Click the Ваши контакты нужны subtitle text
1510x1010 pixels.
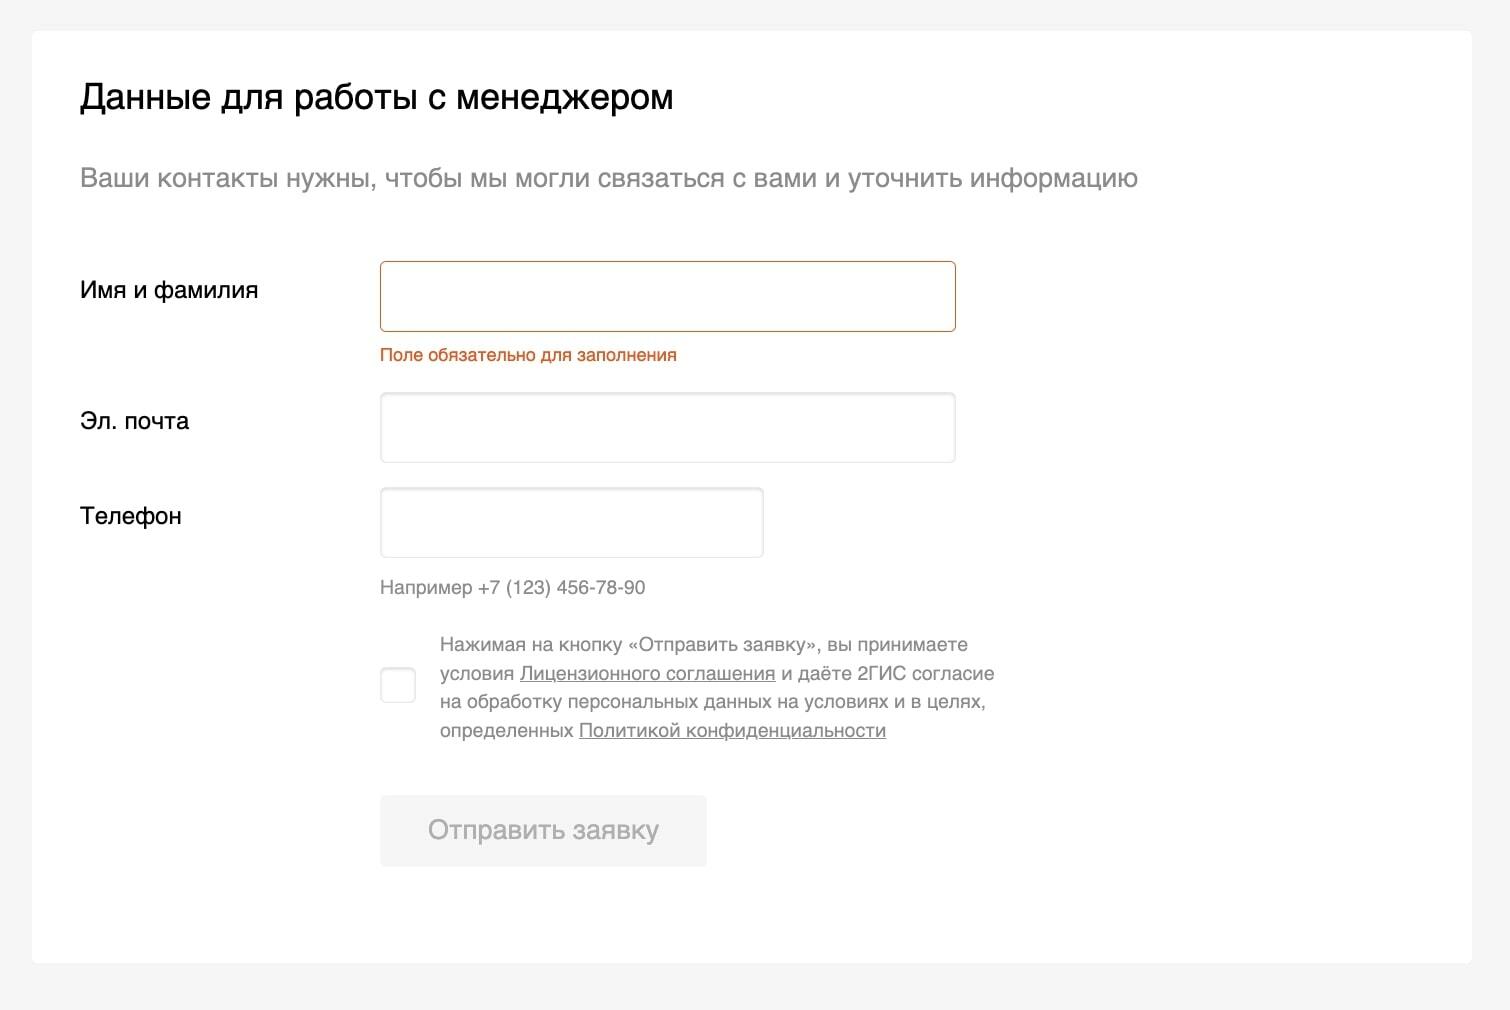click(x=608, y=178)
